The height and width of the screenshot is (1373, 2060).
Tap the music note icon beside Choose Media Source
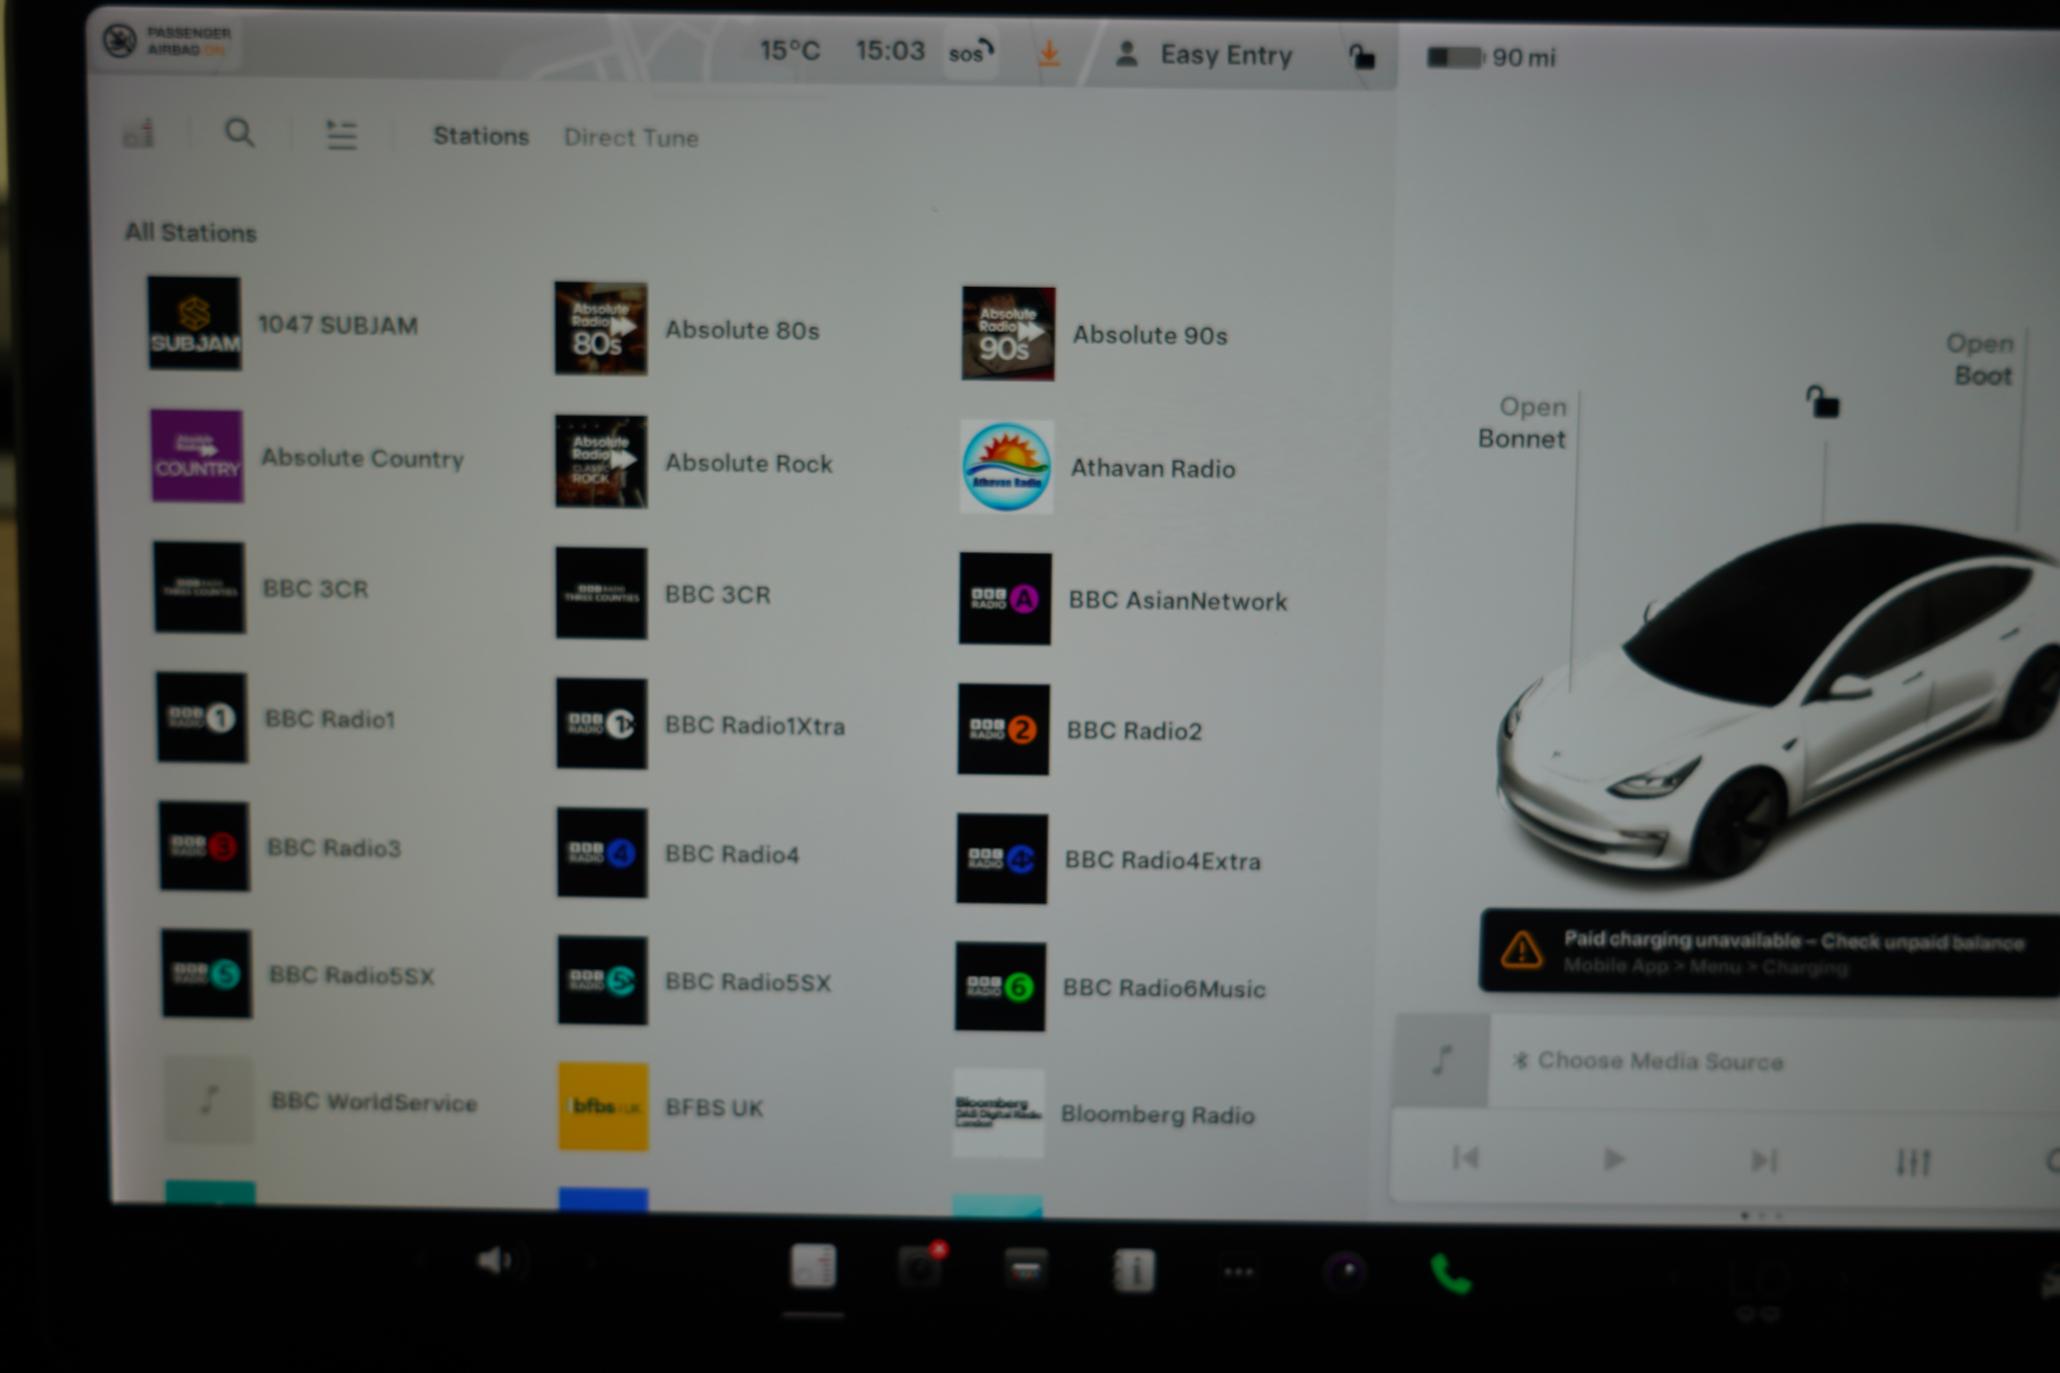[1441, 1059]
